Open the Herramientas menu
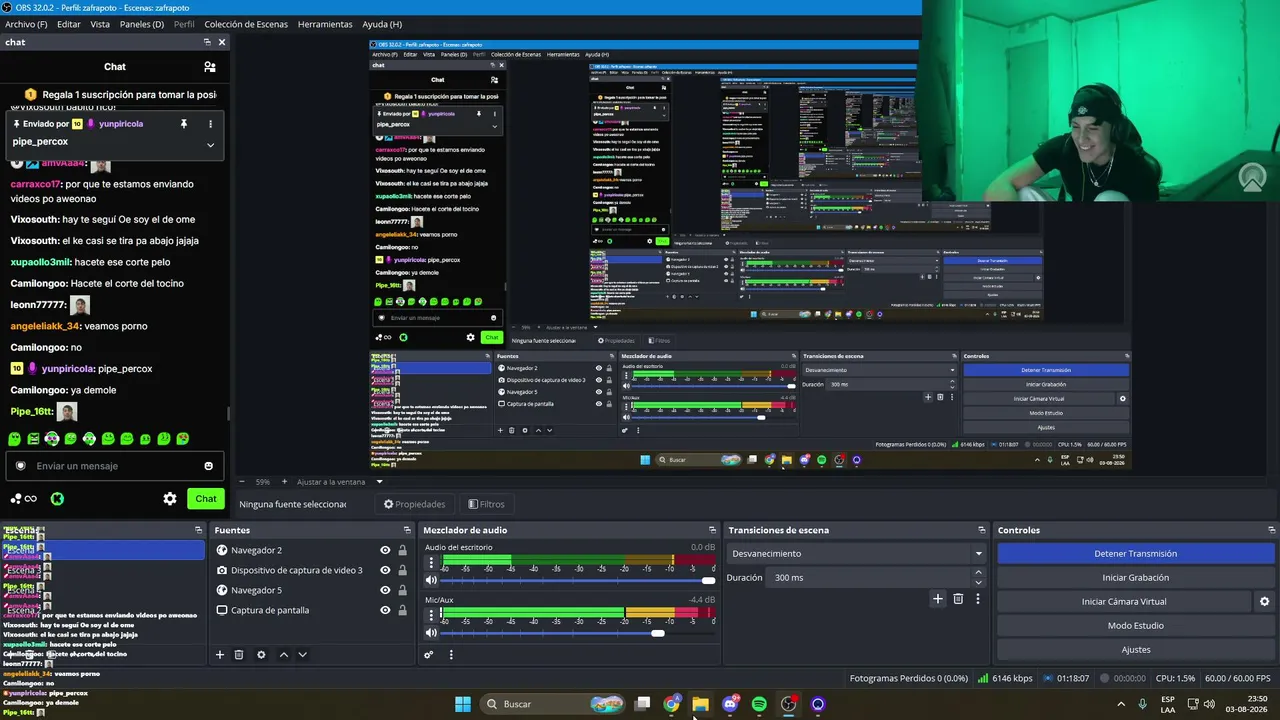 [x=325, y=24]
